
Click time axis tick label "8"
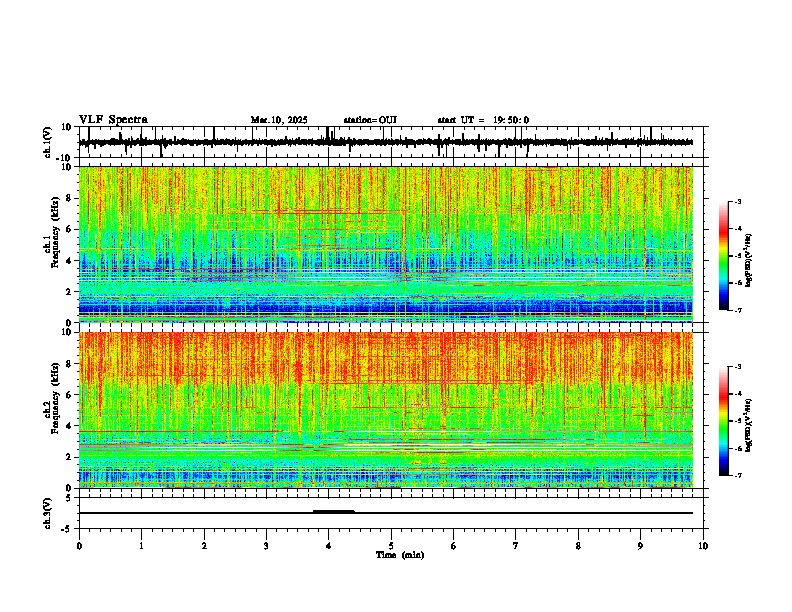578,546
